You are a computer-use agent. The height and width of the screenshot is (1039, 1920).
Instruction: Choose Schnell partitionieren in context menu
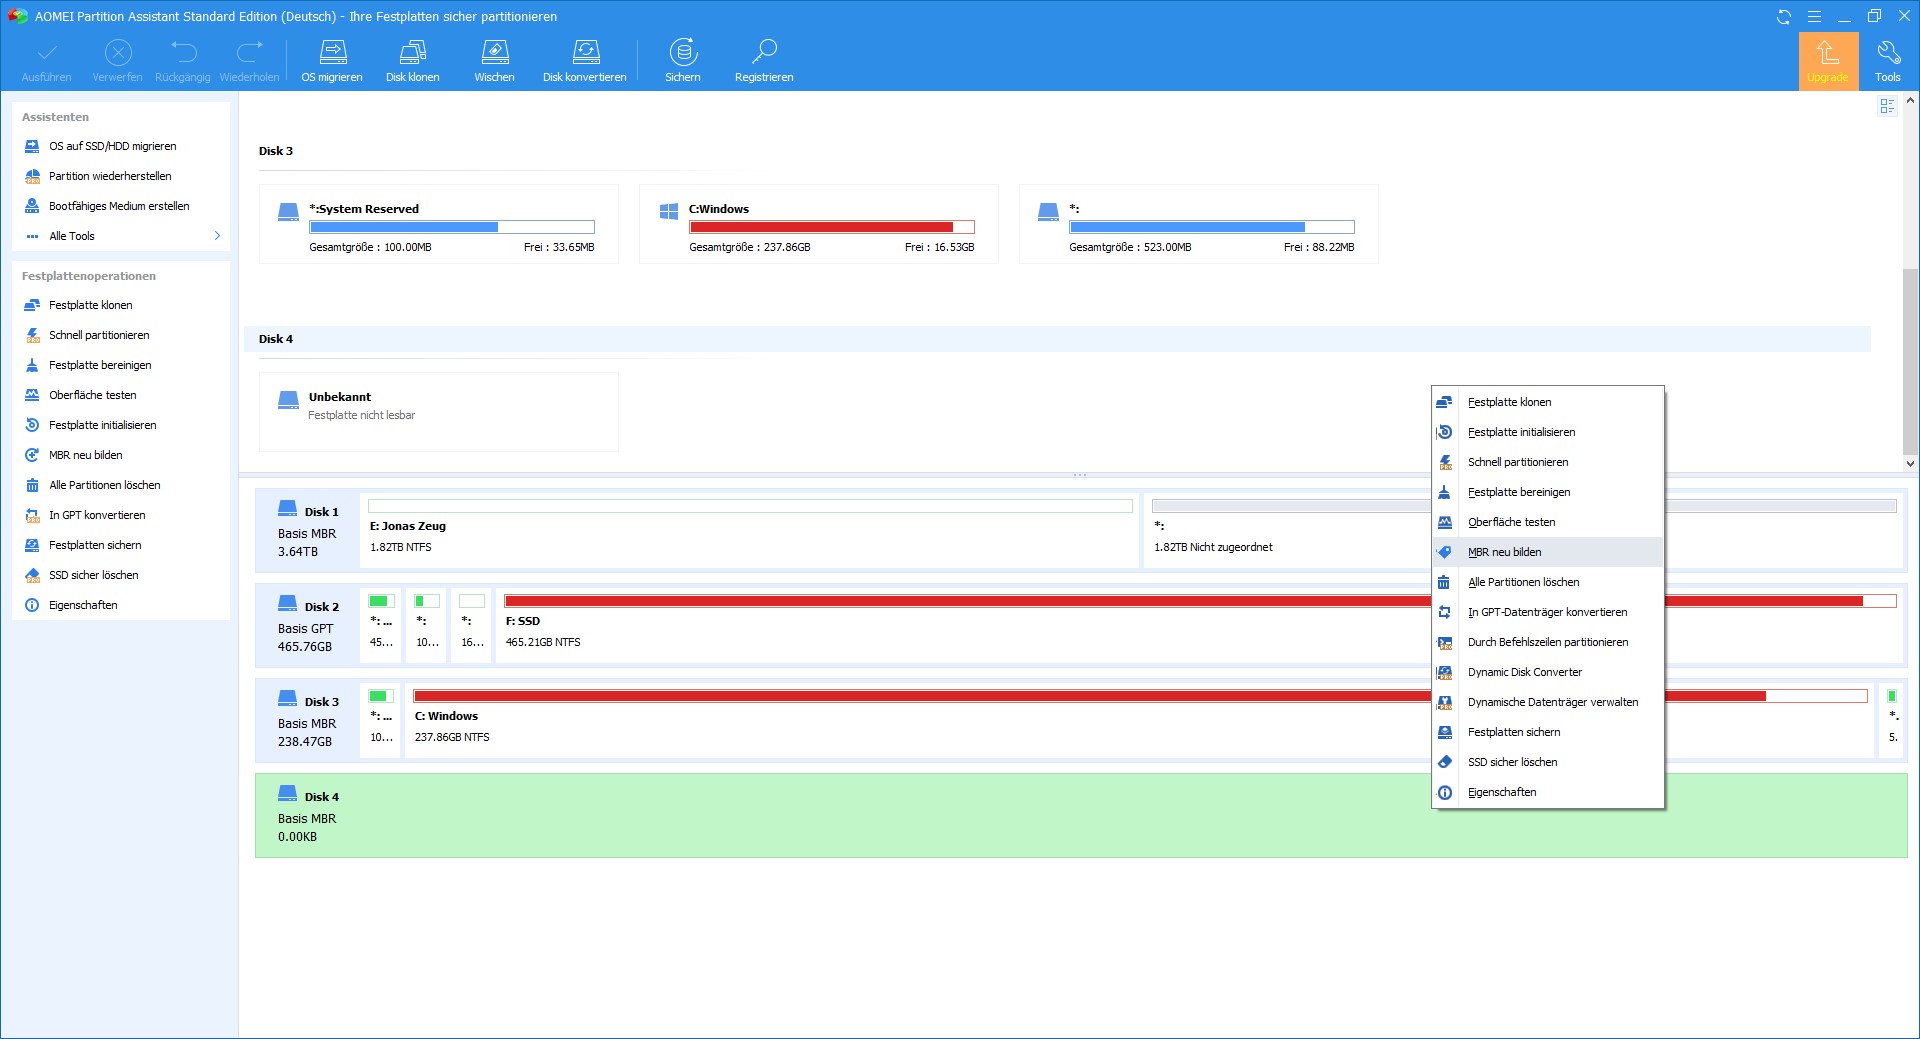point(1548,462)
